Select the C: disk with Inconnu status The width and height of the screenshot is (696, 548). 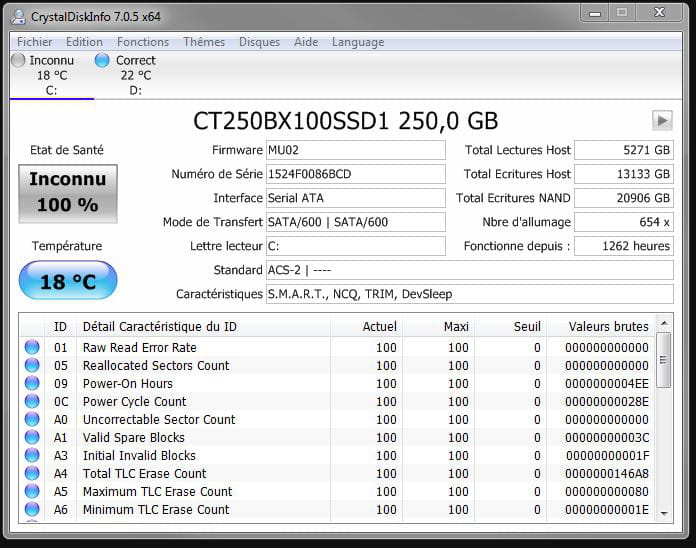point(51,75)
